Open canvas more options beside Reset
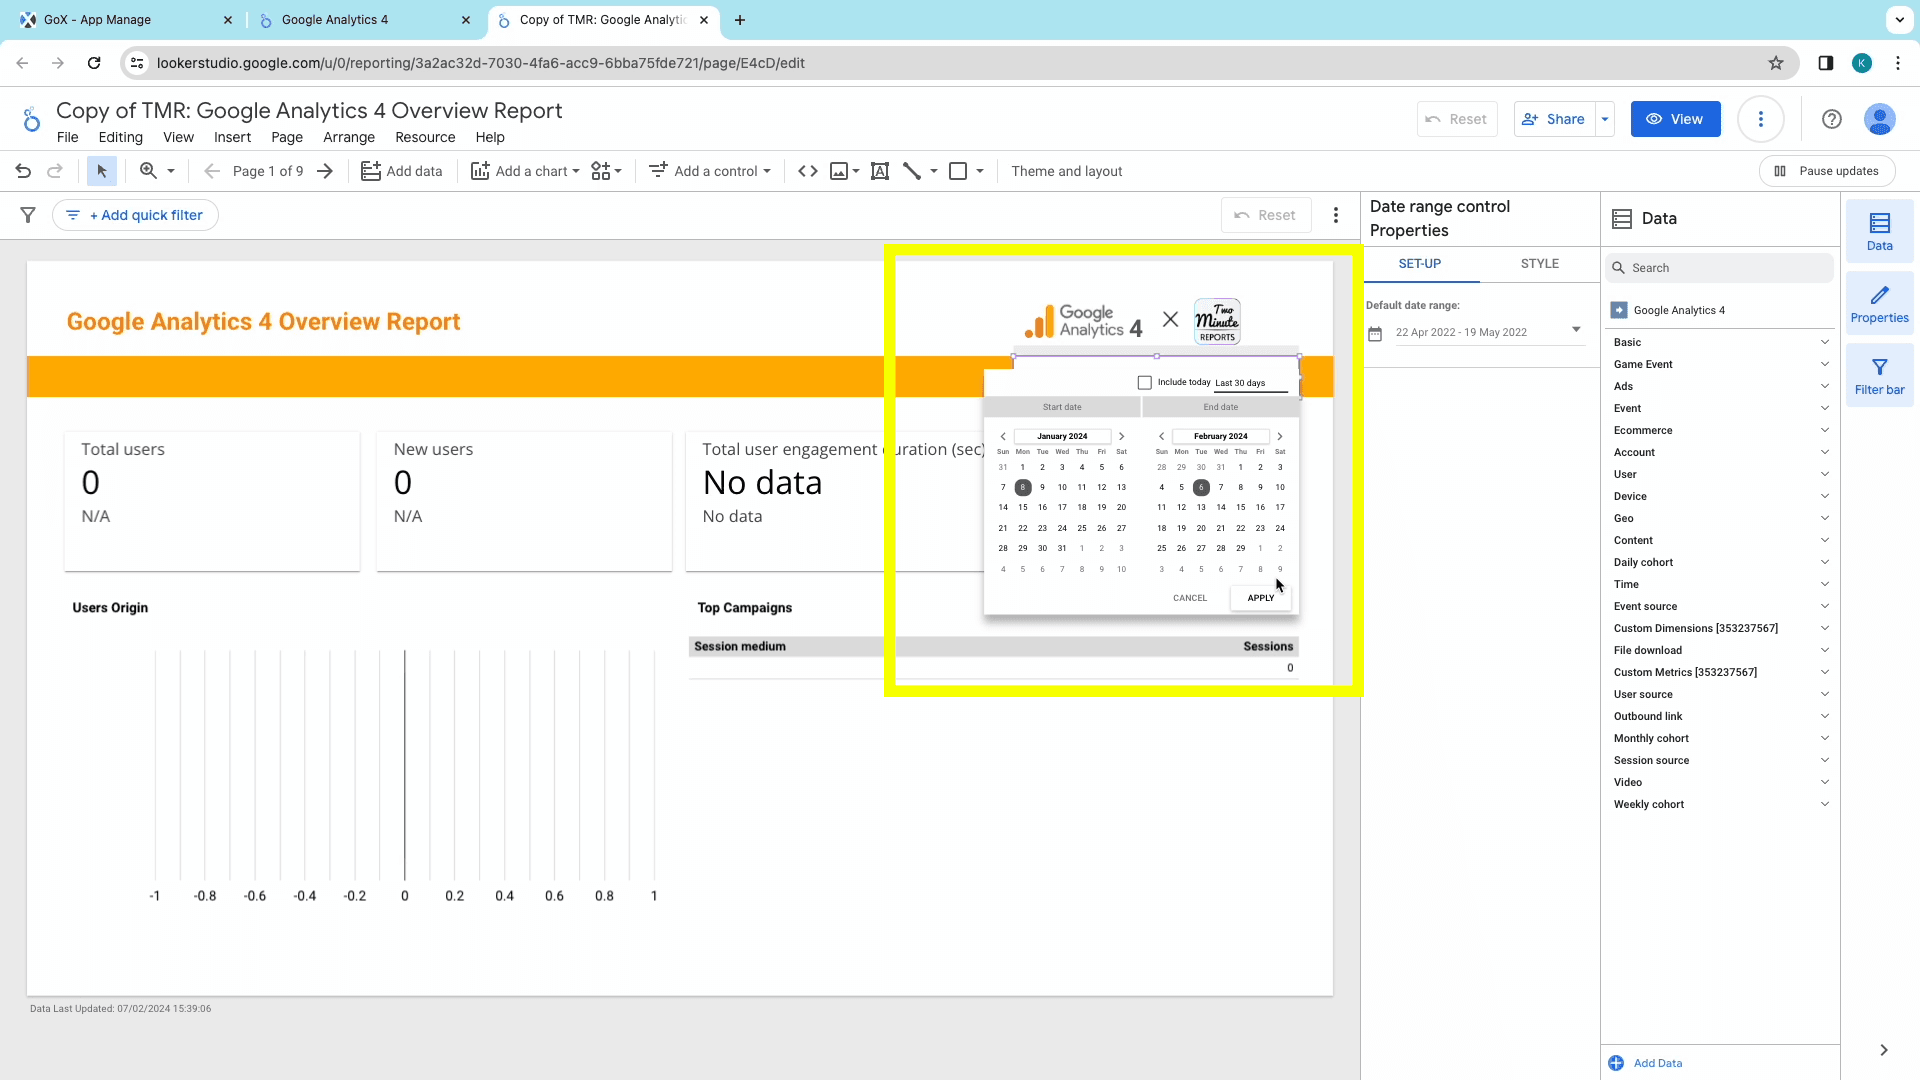Screen dimensions: 1920x1080 pos(1336,215)
